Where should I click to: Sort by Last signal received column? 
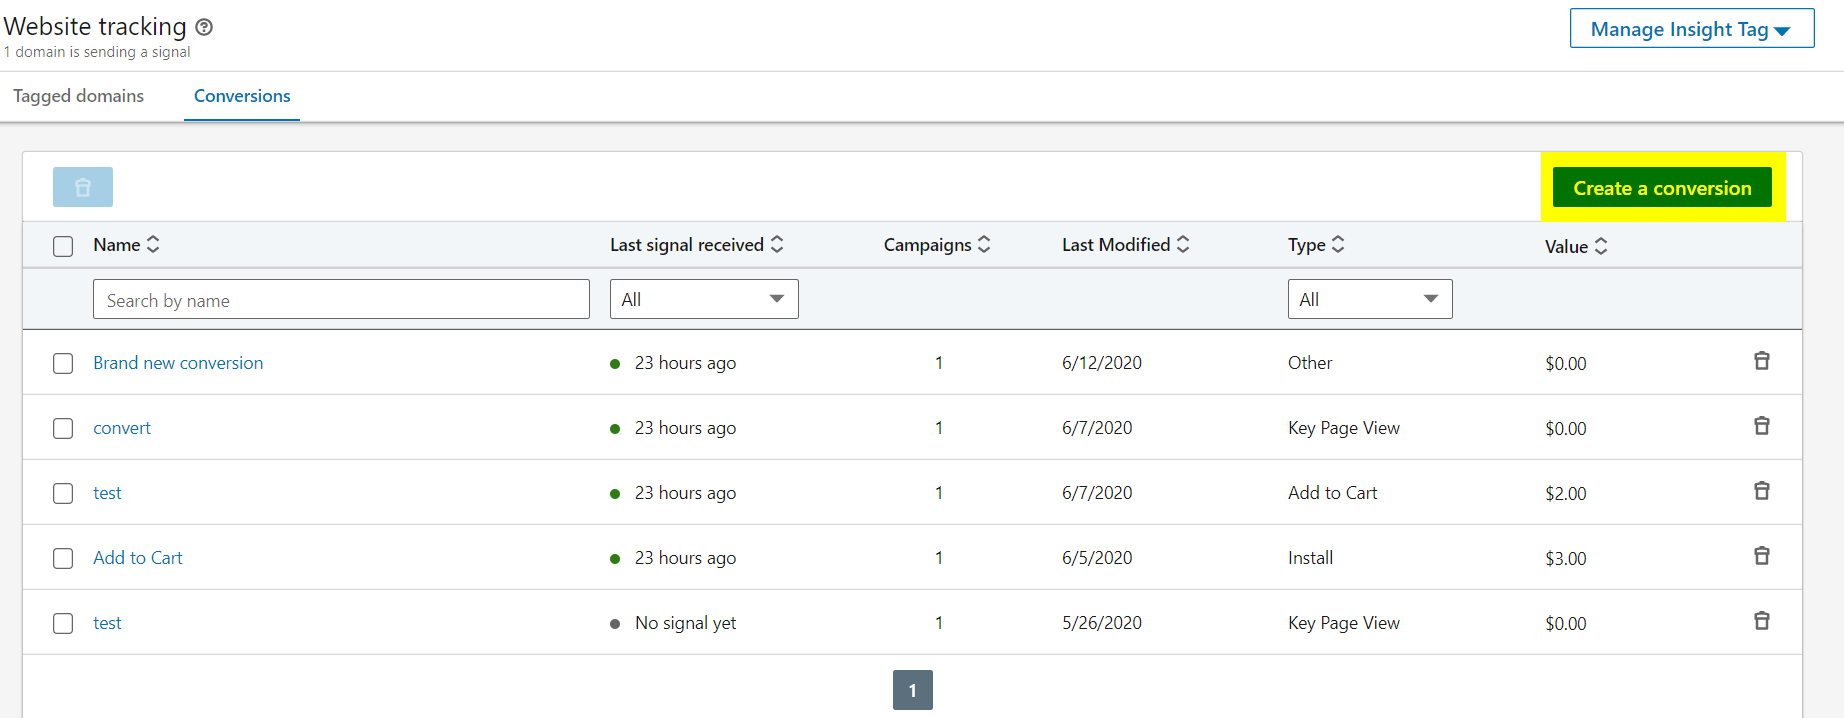click(x=777, y=245)
